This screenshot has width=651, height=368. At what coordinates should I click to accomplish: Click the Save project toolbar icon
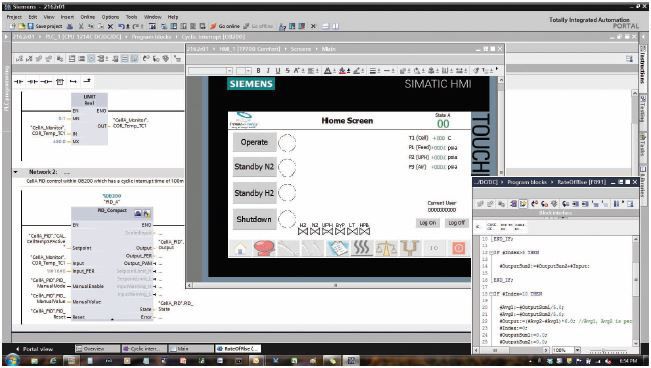click(31, 26)
